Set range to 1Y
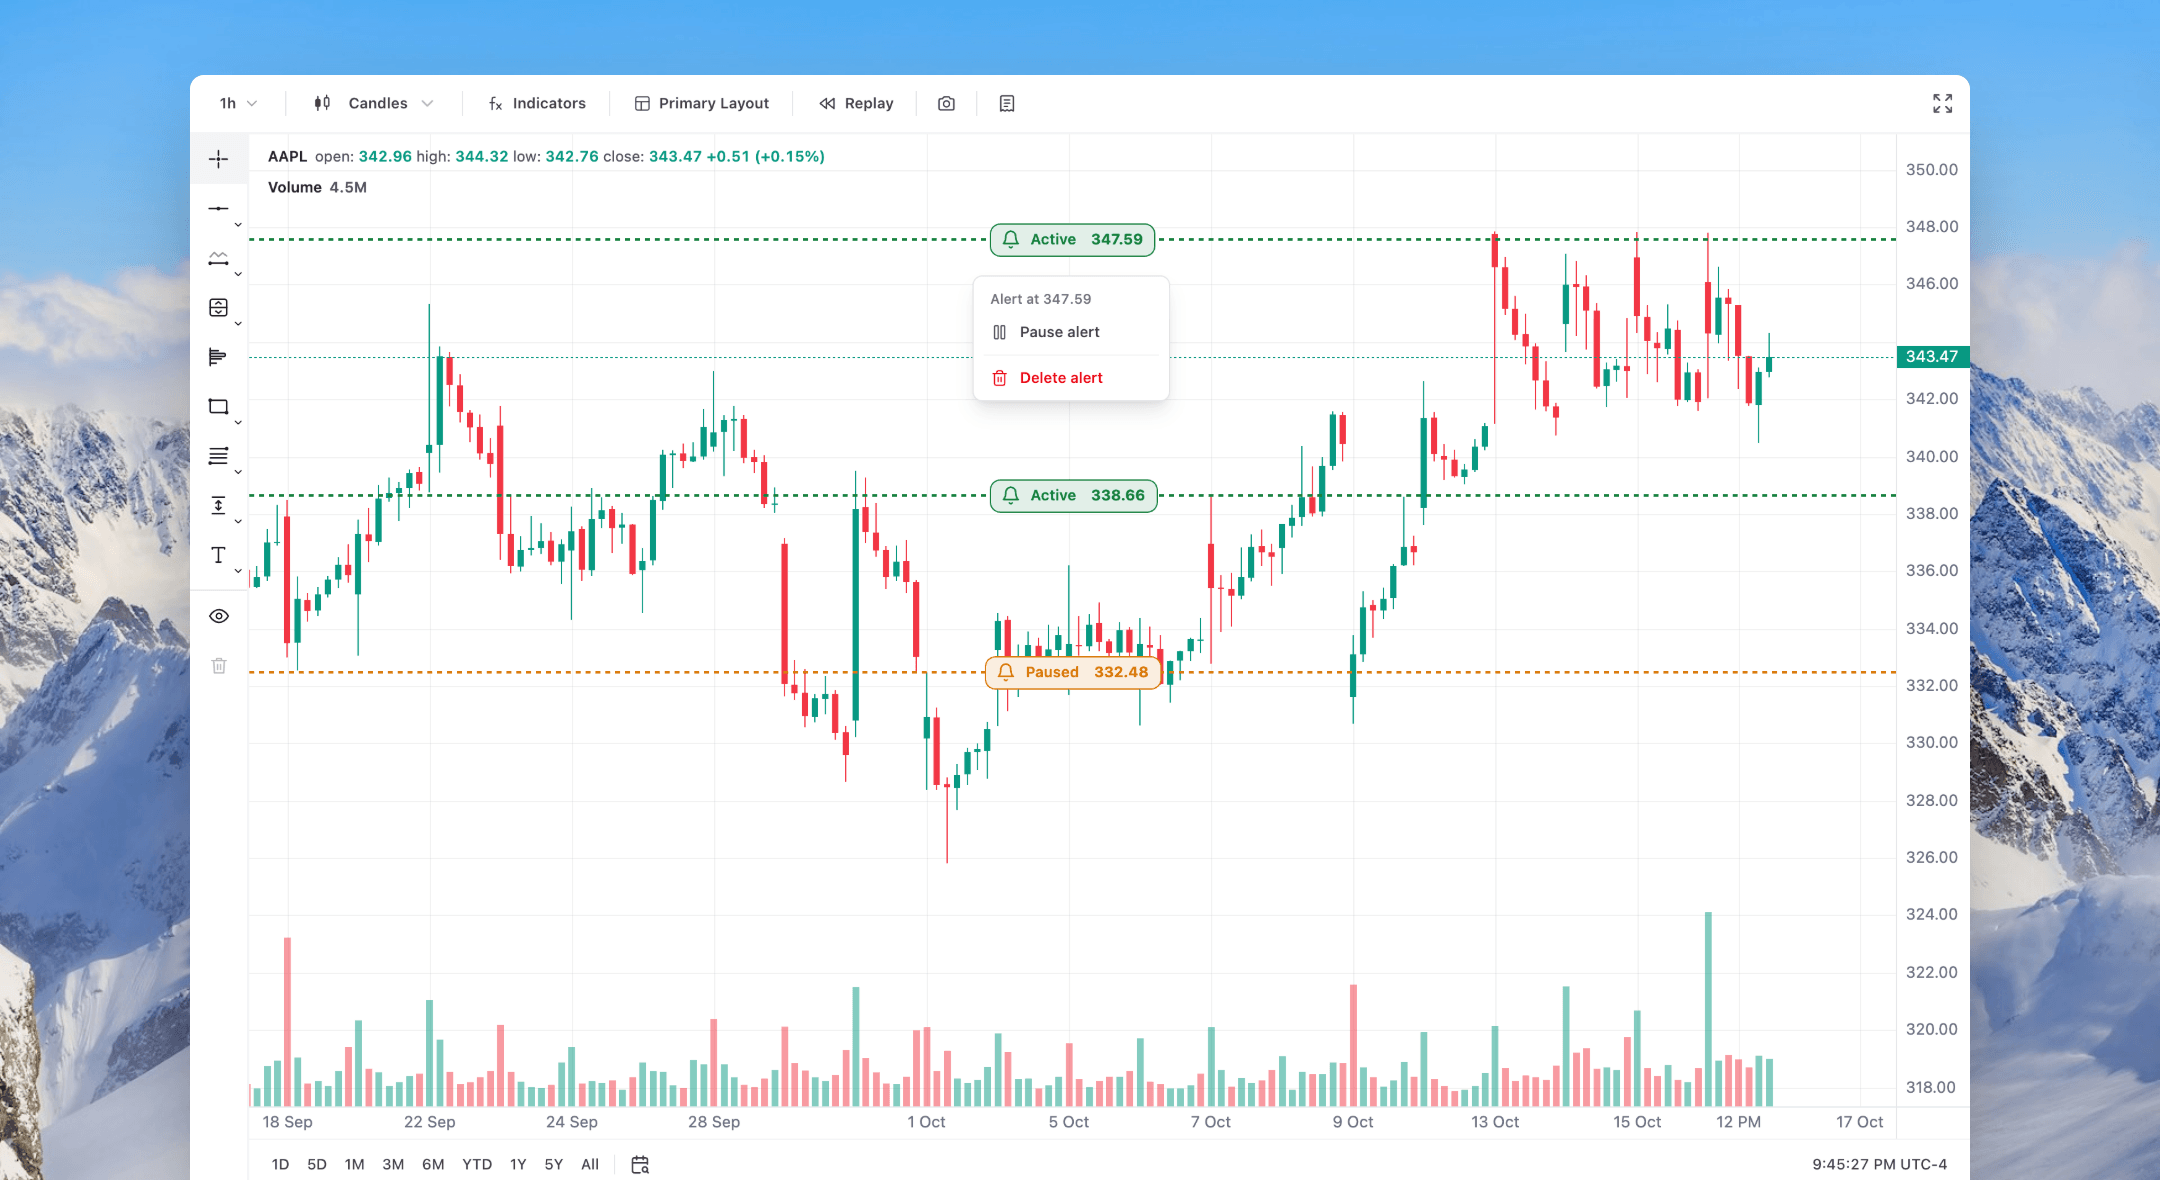The height and width of the screenshot is (1180, 2160). 518,1164
